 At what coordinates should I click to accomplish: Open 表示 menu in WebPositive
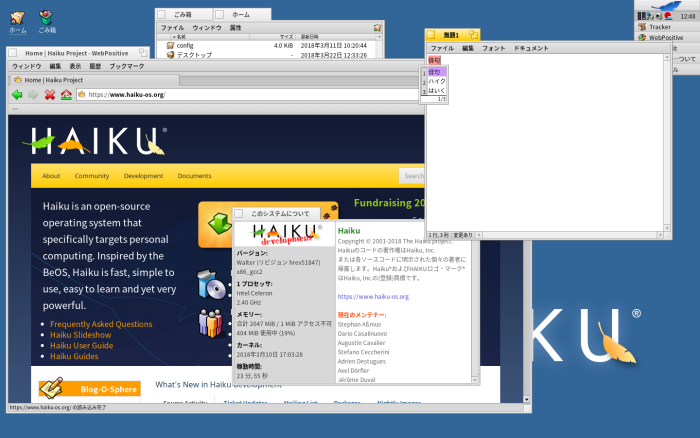coord(75,66)
